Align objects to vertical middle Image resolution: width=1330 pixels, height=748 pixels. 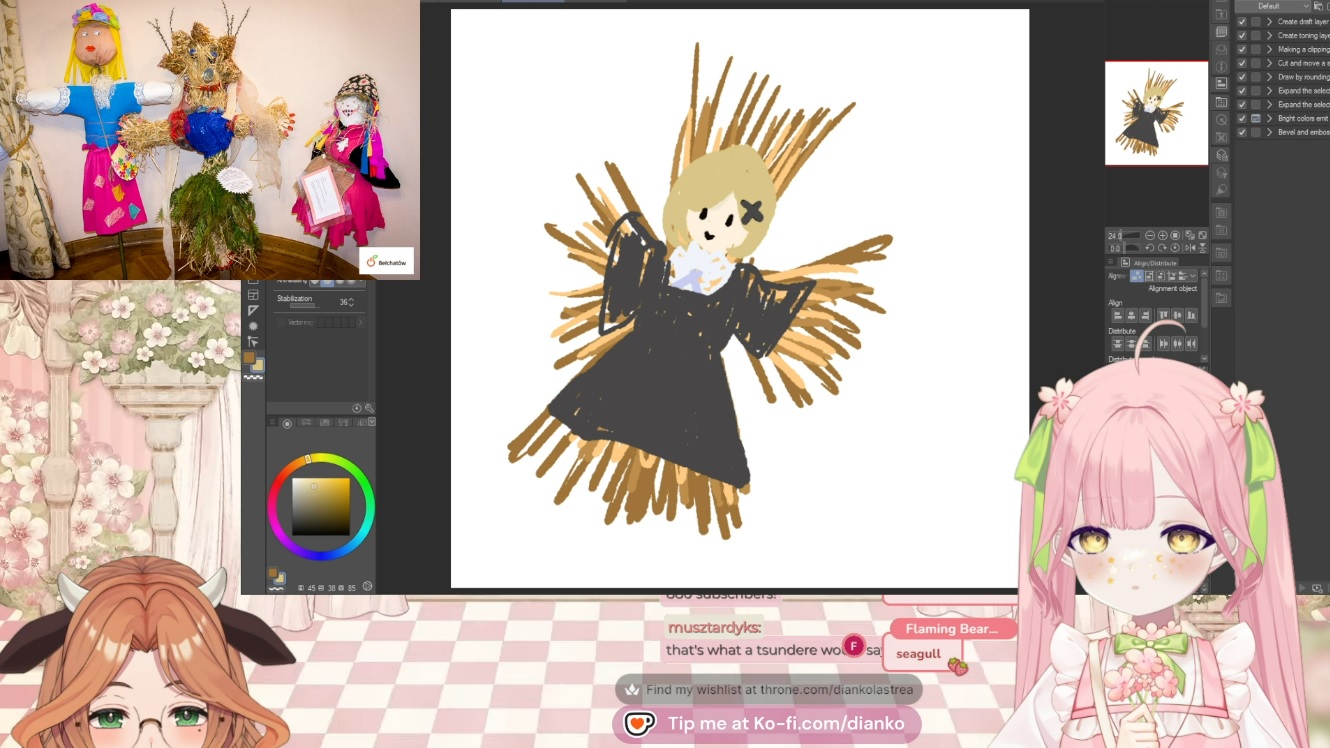(1177, 316)
